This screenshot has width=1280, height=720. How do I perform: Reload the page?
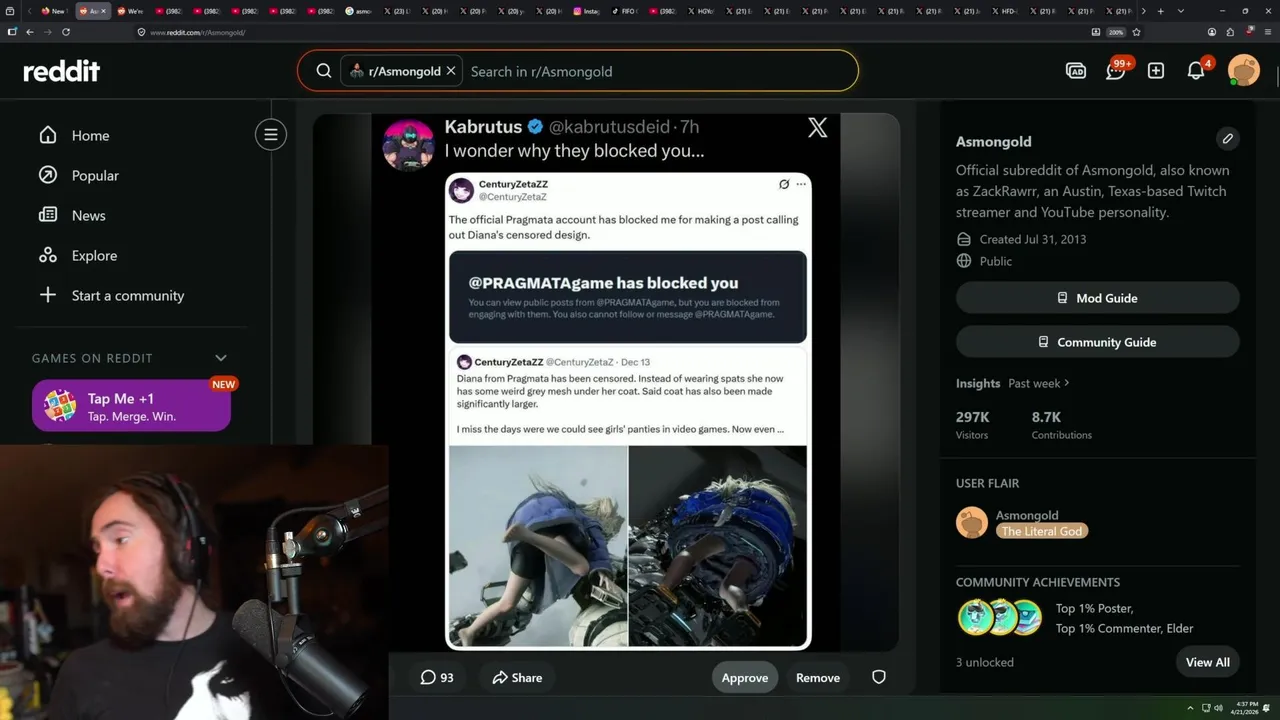coord(66,32)
